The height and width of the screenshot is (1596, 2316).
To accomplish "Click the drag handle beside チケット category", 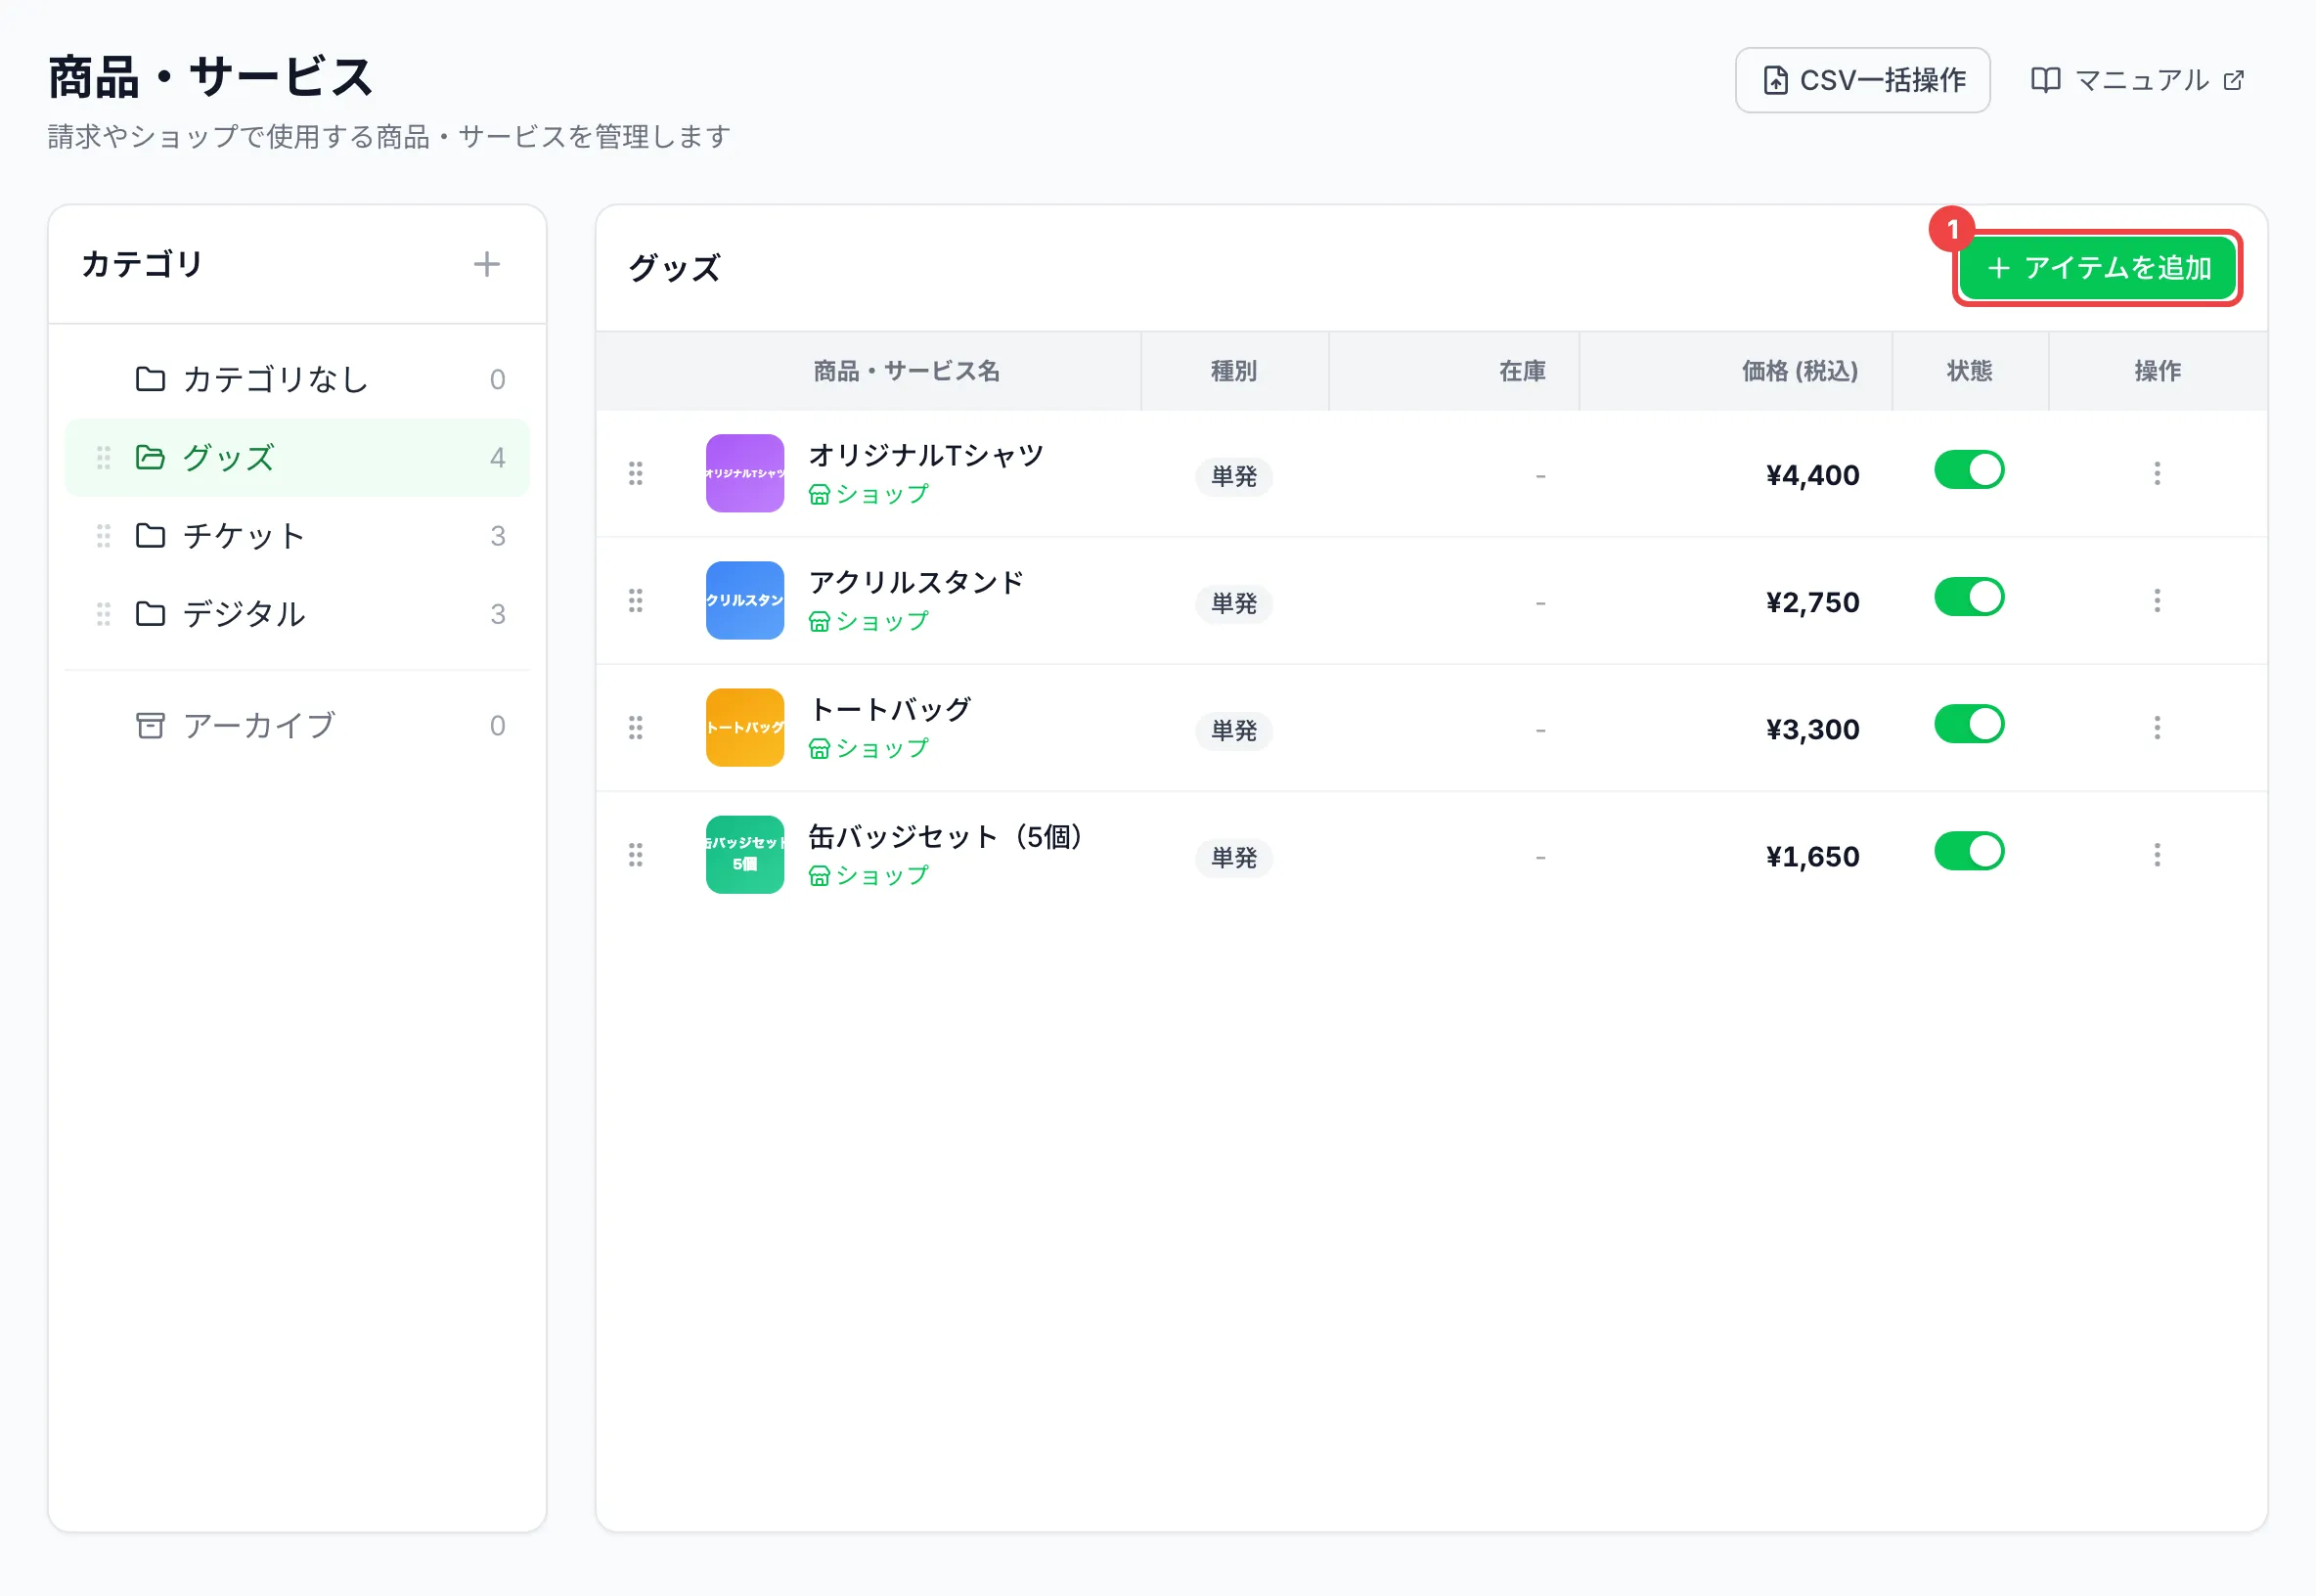I will click(103, 535).
